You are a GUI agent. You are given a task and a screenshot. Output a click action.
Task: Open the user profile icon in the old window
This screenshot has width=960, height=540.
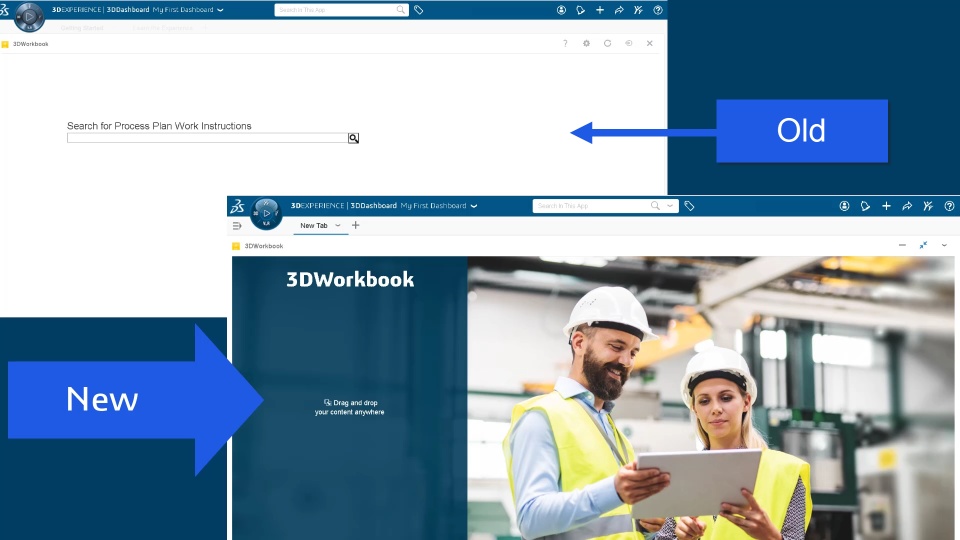coord(561,10)
